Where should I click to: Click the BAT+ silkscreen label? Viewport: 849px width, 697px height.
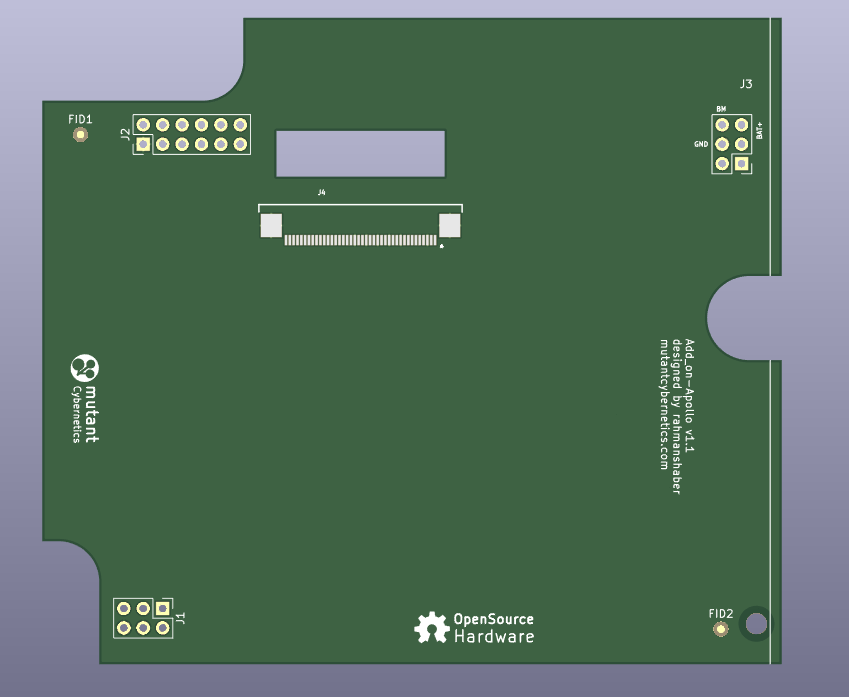click(x=760, y=128)
